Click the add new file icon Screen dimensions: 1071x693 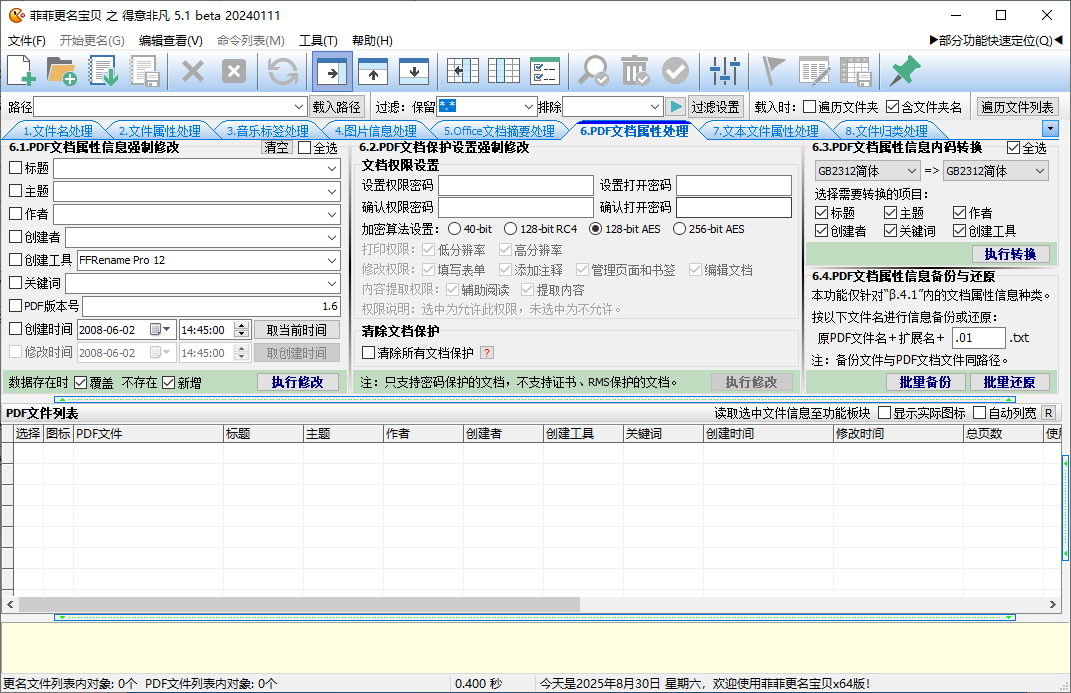pos(21,71)
